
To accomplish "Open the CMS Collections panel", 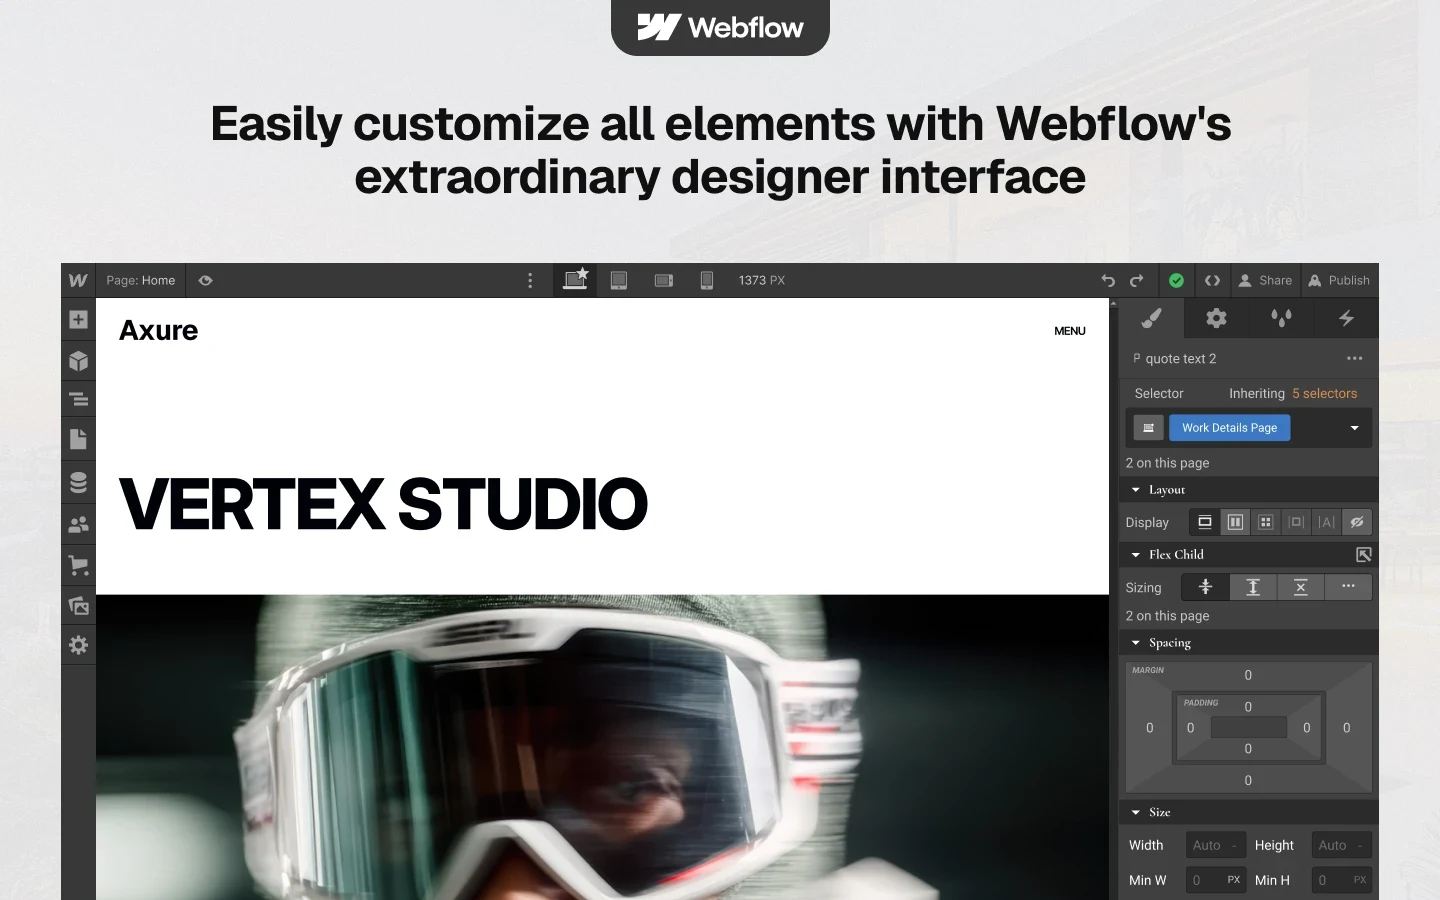I will coord(78,482).
